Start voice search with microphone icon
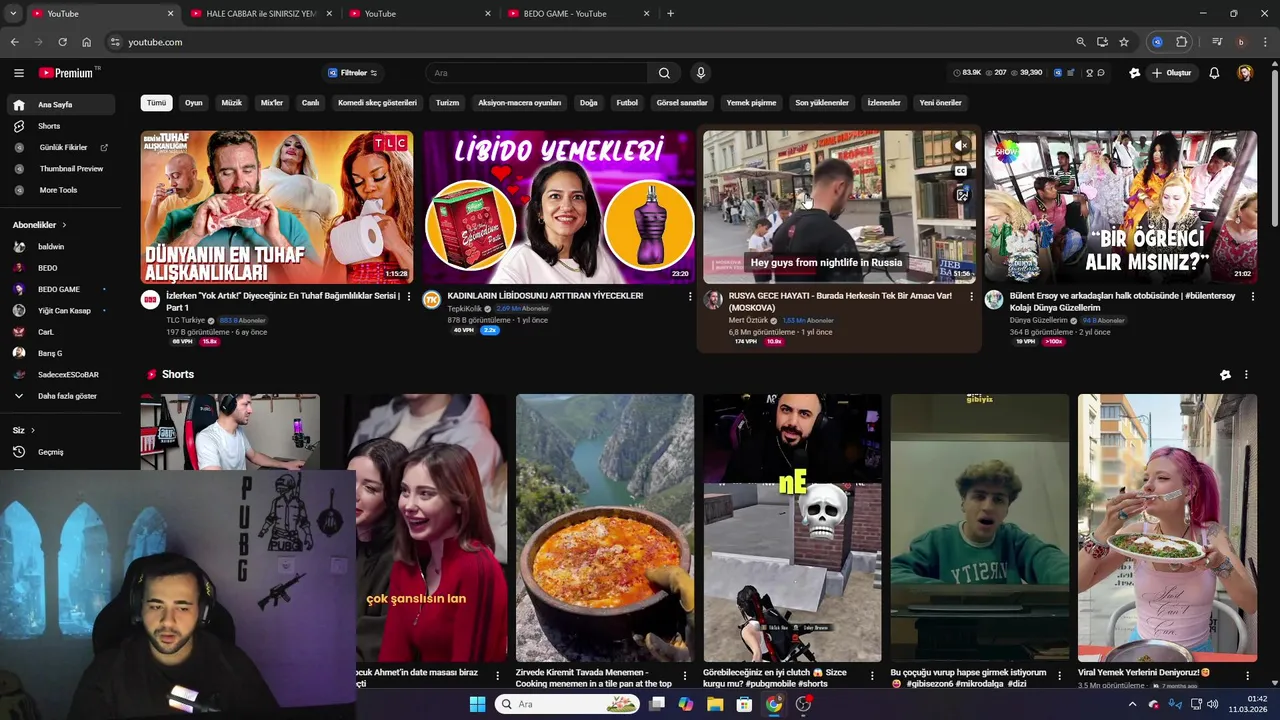The width and height of the screenshot is (1280, 720). tap(700, 73)
